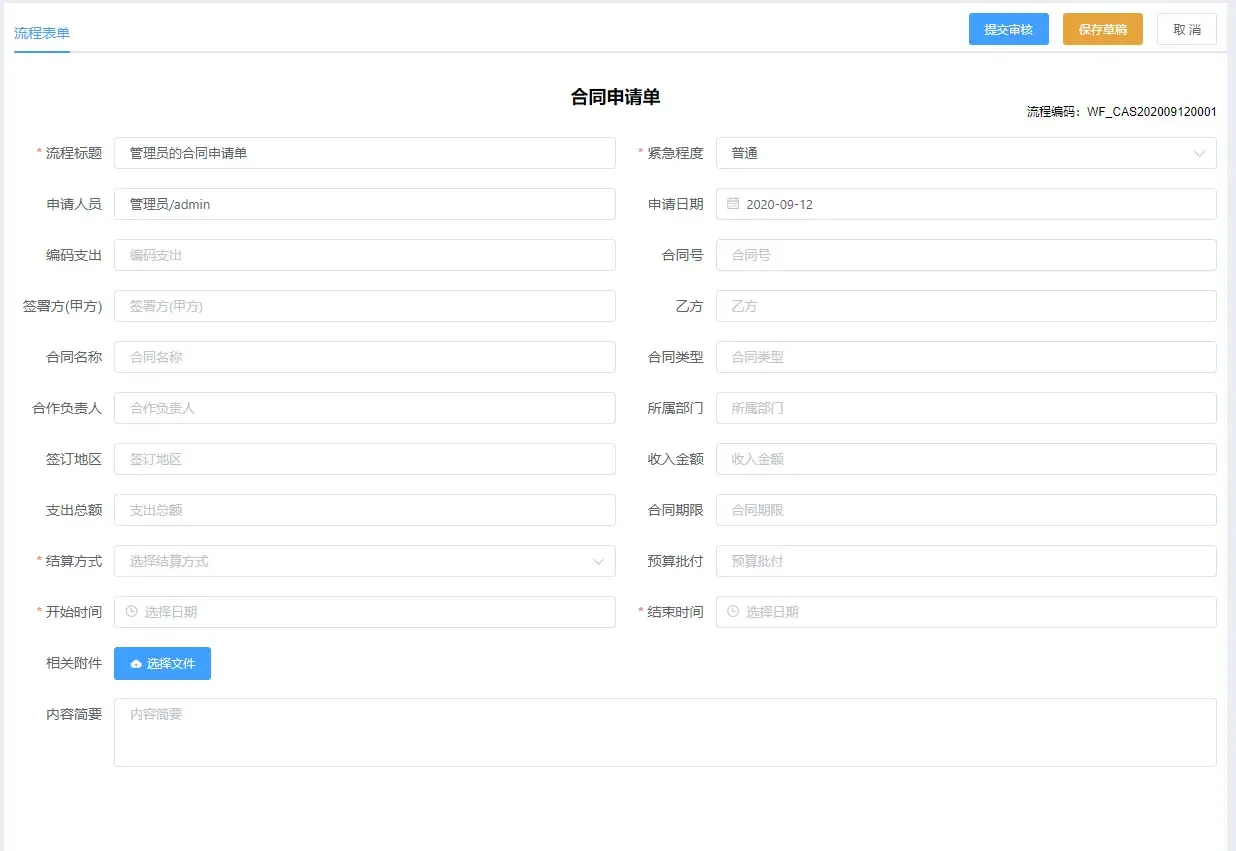Click the dropdown arrow on 紧急程度
The image size is (1236, 851).
pos(1201,153)
